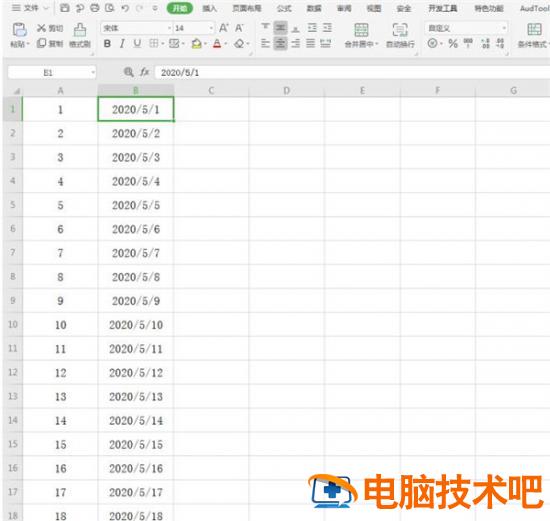Click the Print icon in quick access toolbar
550x521 pixels.
pos(95,8)
